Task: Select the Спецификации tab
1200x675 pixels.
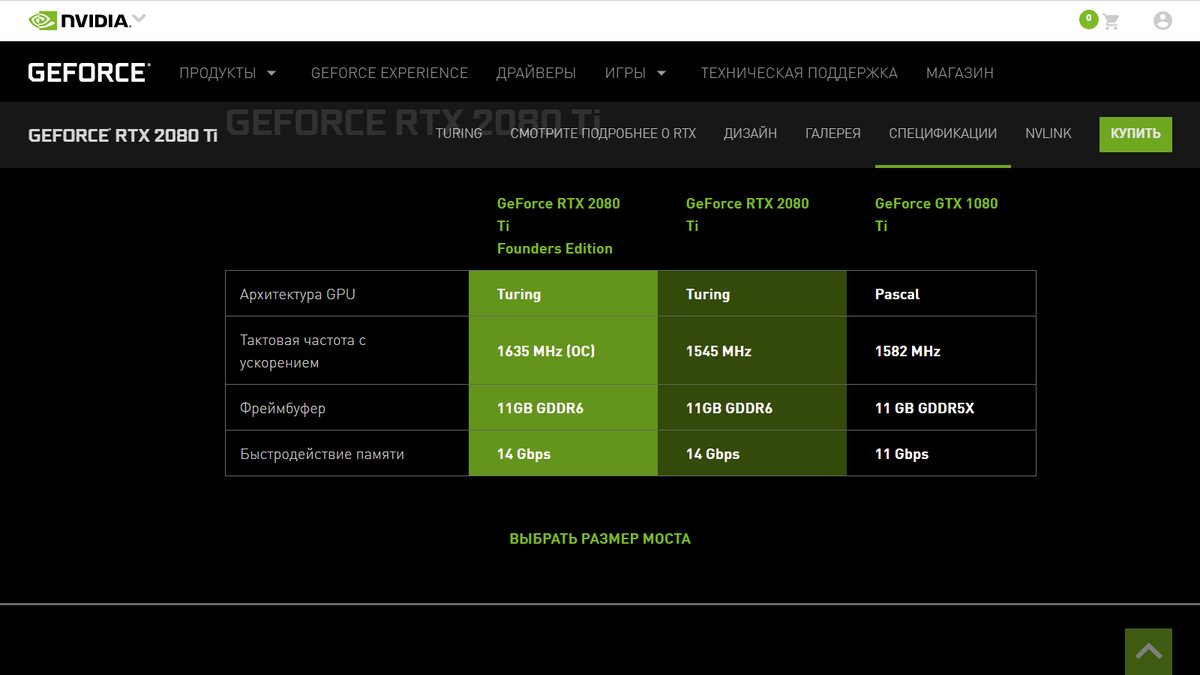Action: [x=943, y=133]
